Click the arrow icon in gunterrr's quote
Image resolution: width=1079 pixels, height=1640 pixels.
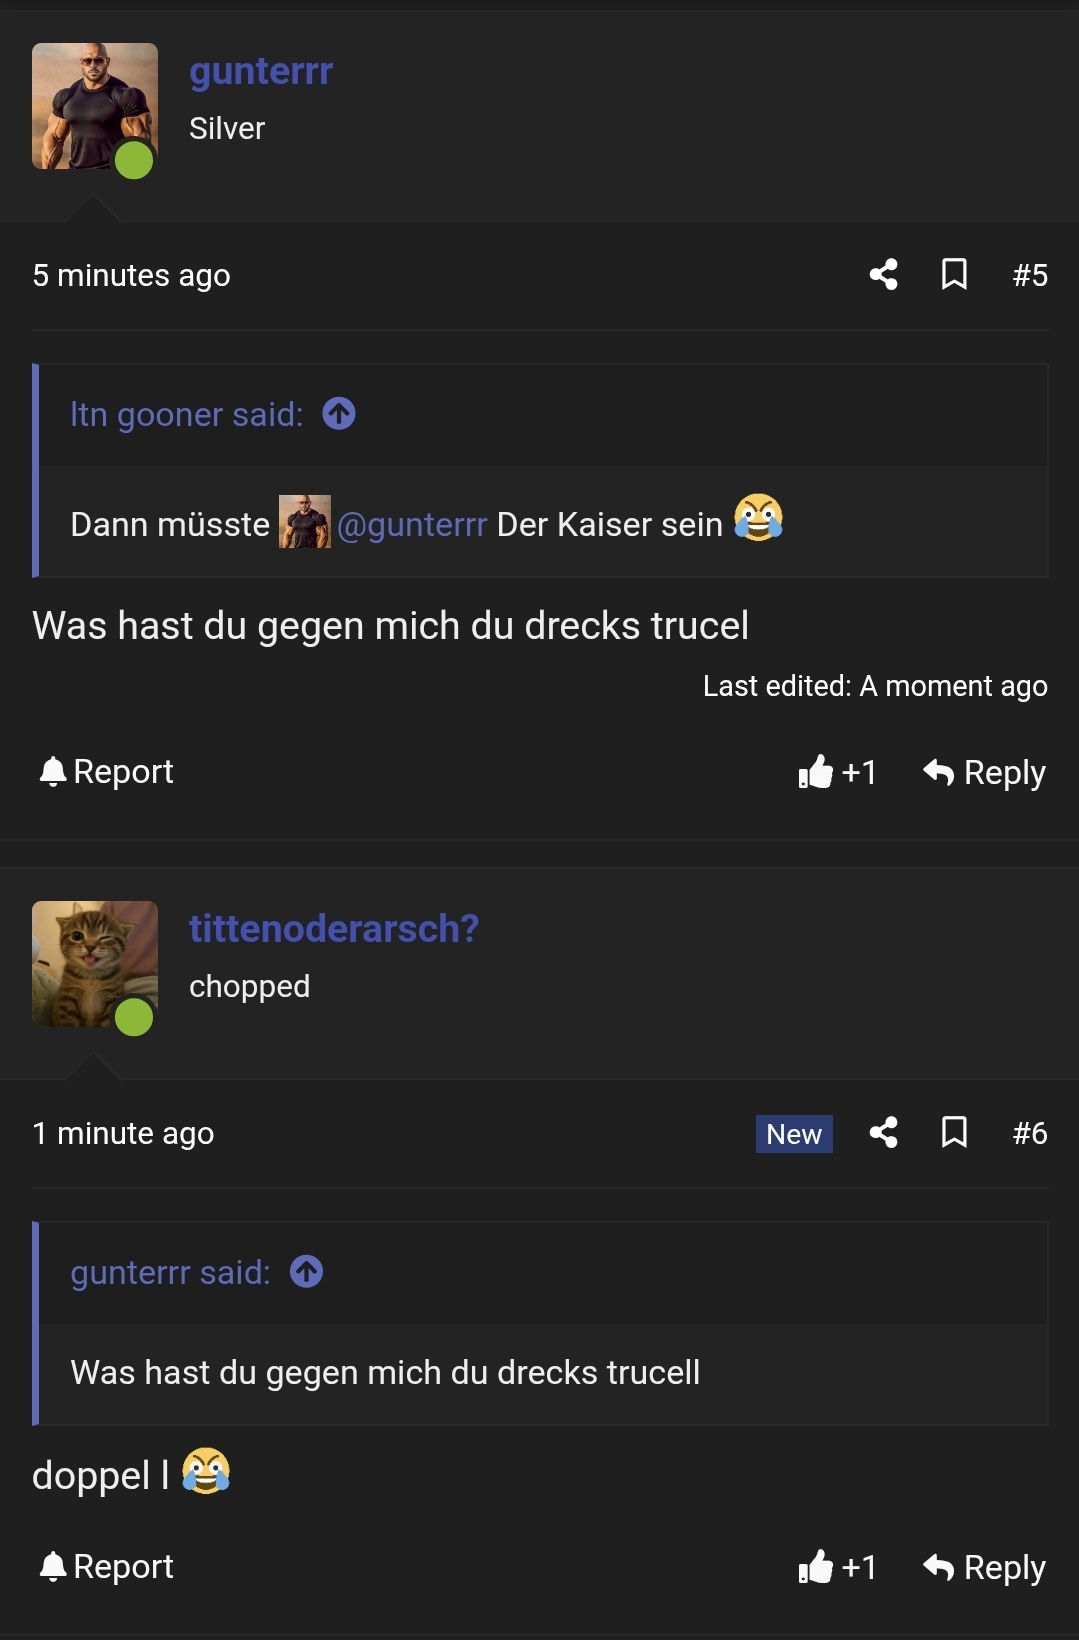click(307, 1271)
